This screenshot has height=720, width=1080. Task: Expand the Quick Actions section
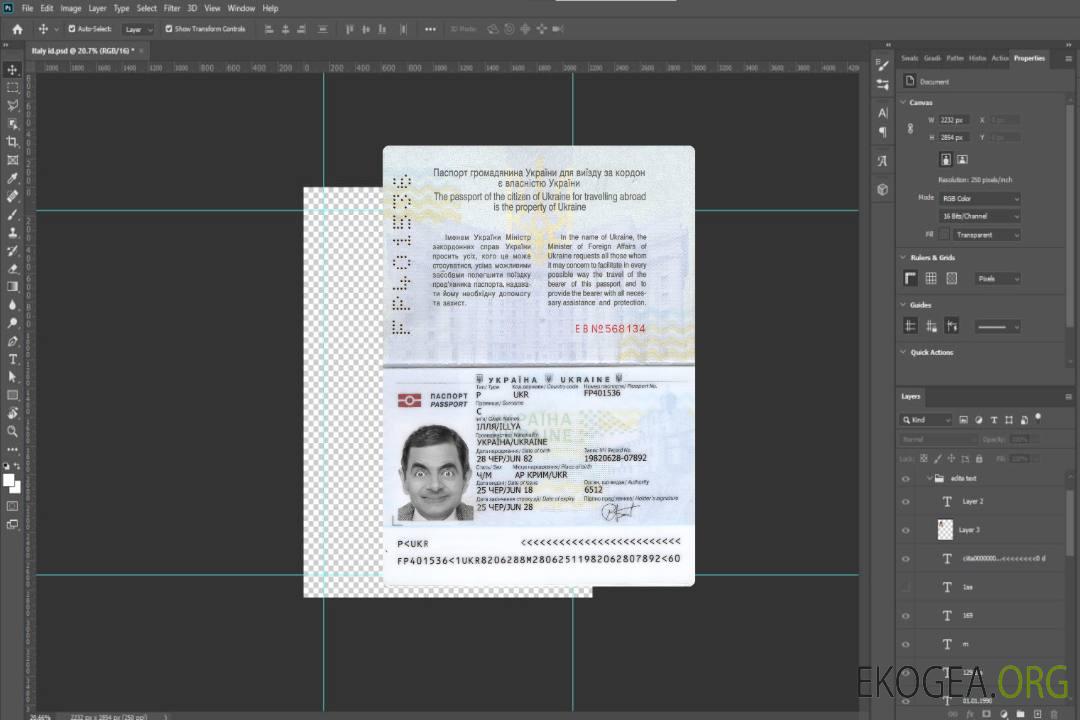click(903, 352)
